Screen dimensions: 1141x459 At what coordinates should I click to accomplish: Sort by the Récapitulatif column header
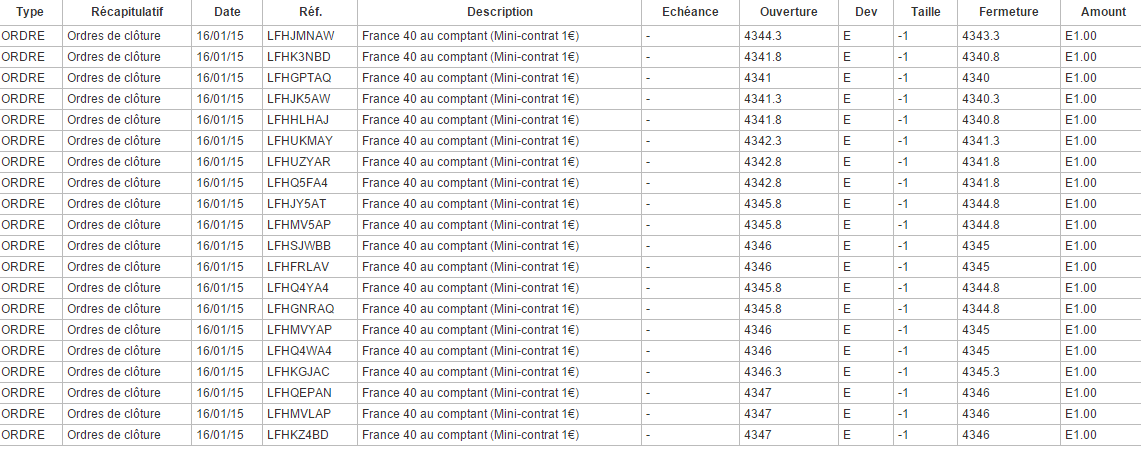(x=127, y=12)
